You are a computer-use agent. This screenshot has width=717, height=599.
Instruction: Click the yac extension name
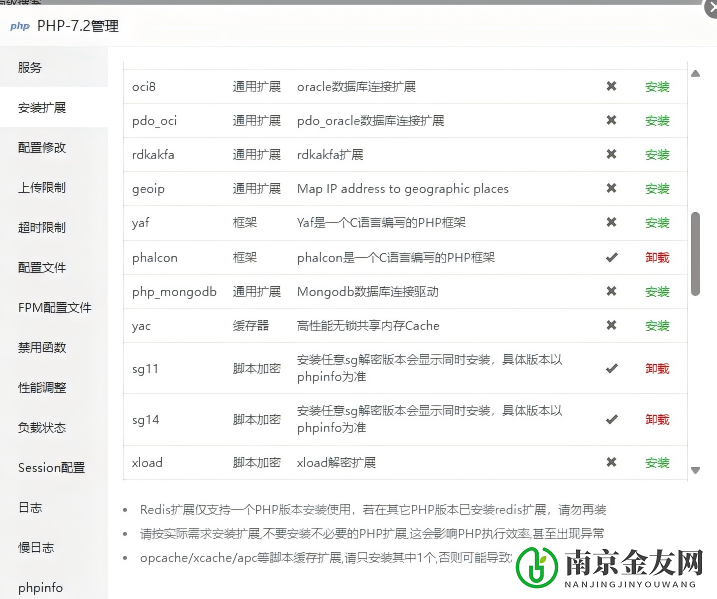point(141,326)
